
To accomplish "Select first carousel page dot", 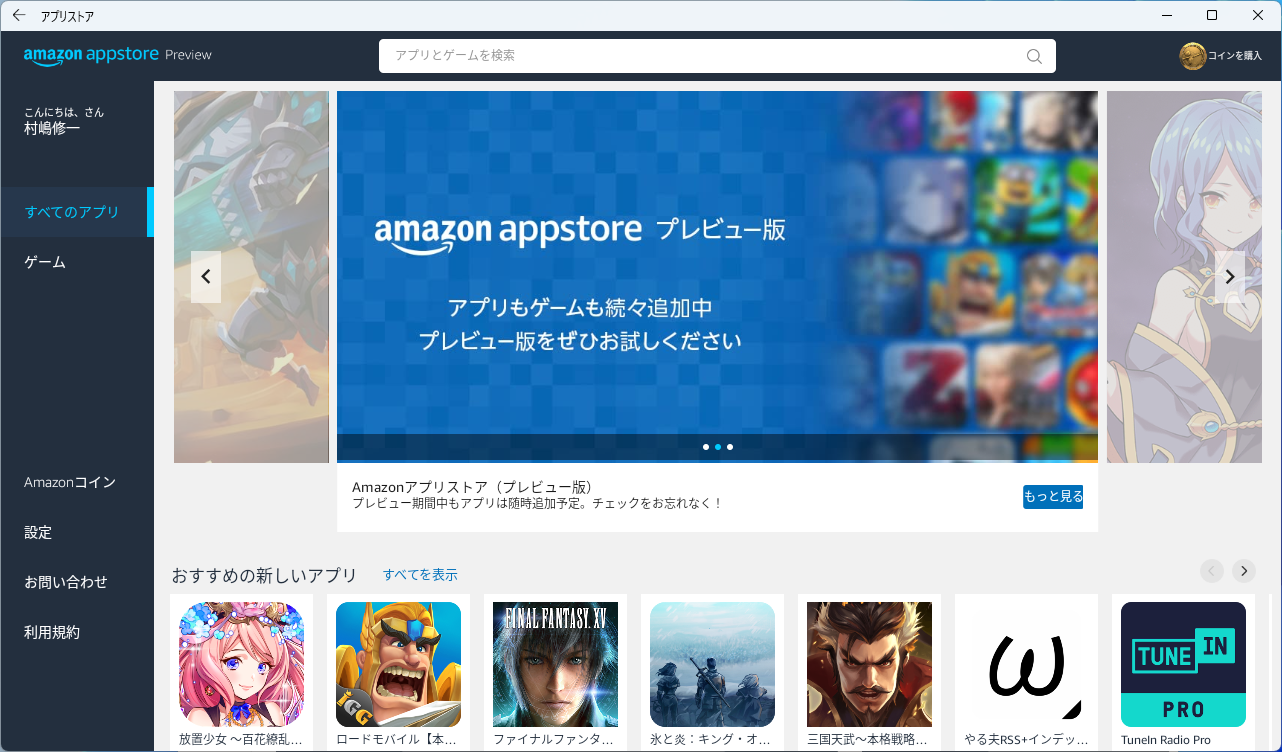I will point(706,447).
